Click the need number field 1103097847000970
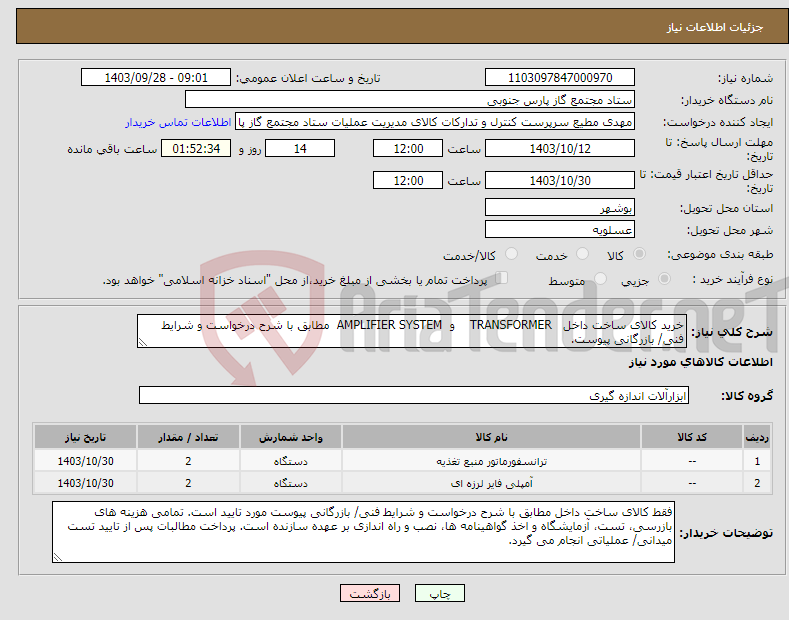789x620 pixels. pos(560,78)
